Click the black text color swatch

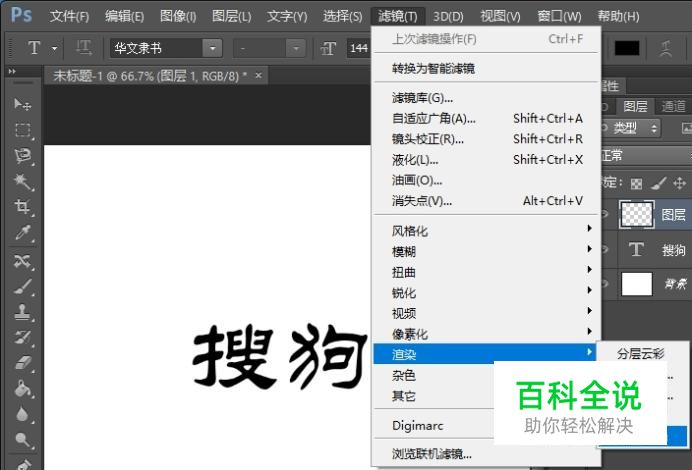(x=627, y=48)
